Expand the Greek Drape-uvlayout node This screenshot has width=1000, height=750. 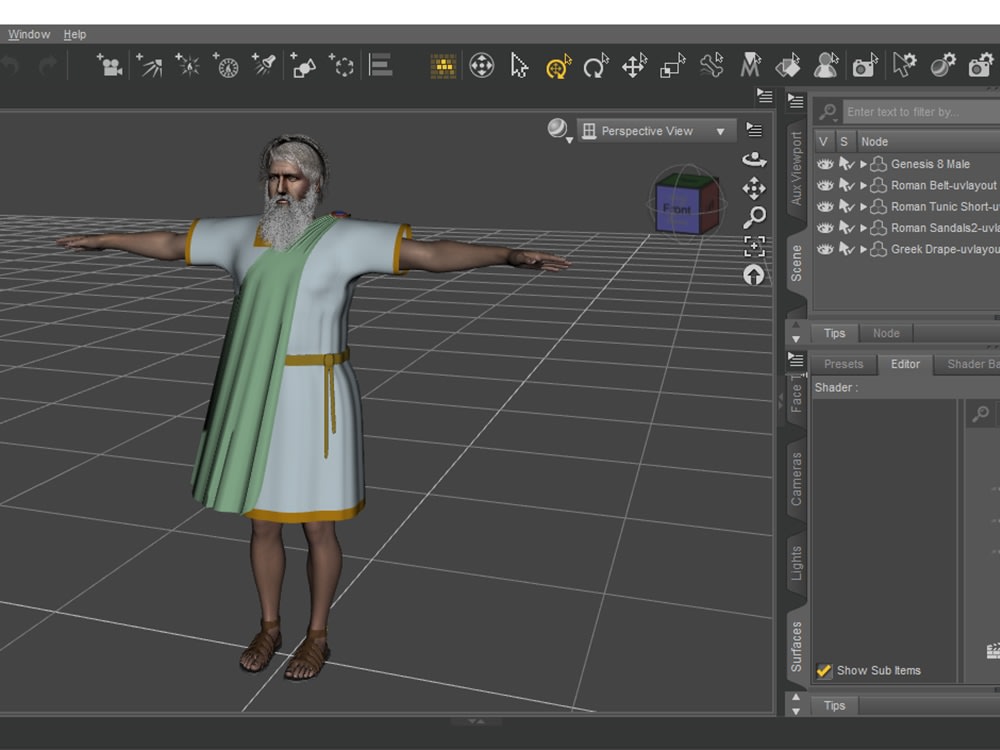click(x=863, y=249)
